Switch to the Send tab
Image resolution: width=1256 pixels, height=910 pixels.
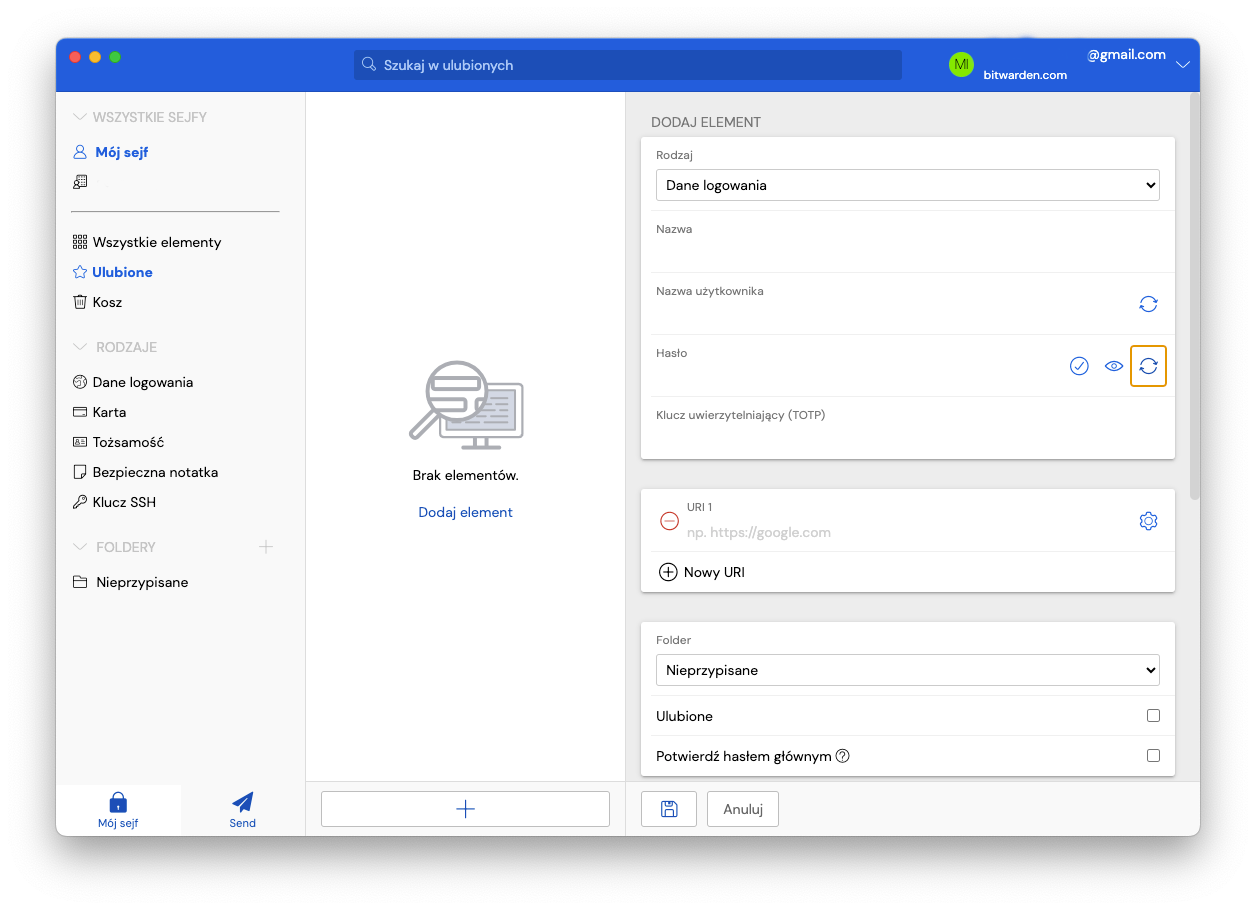[243, 810]
